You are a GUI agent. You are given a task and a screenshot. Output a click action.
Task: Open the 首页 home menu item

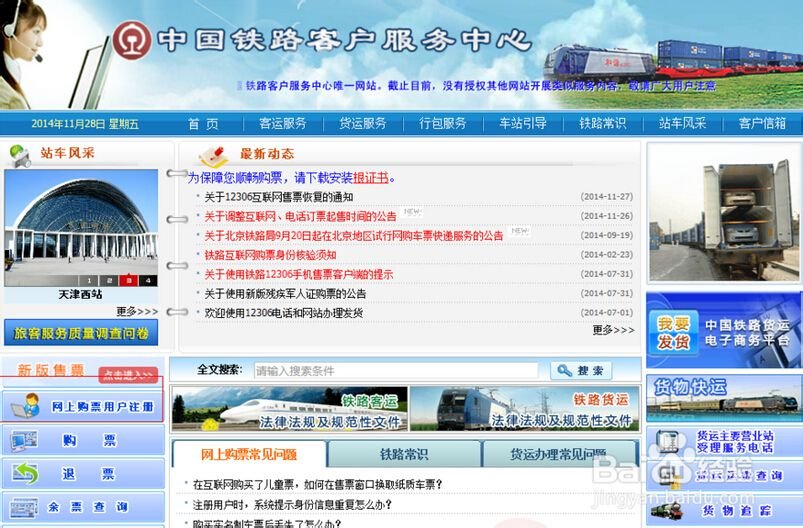203,123
